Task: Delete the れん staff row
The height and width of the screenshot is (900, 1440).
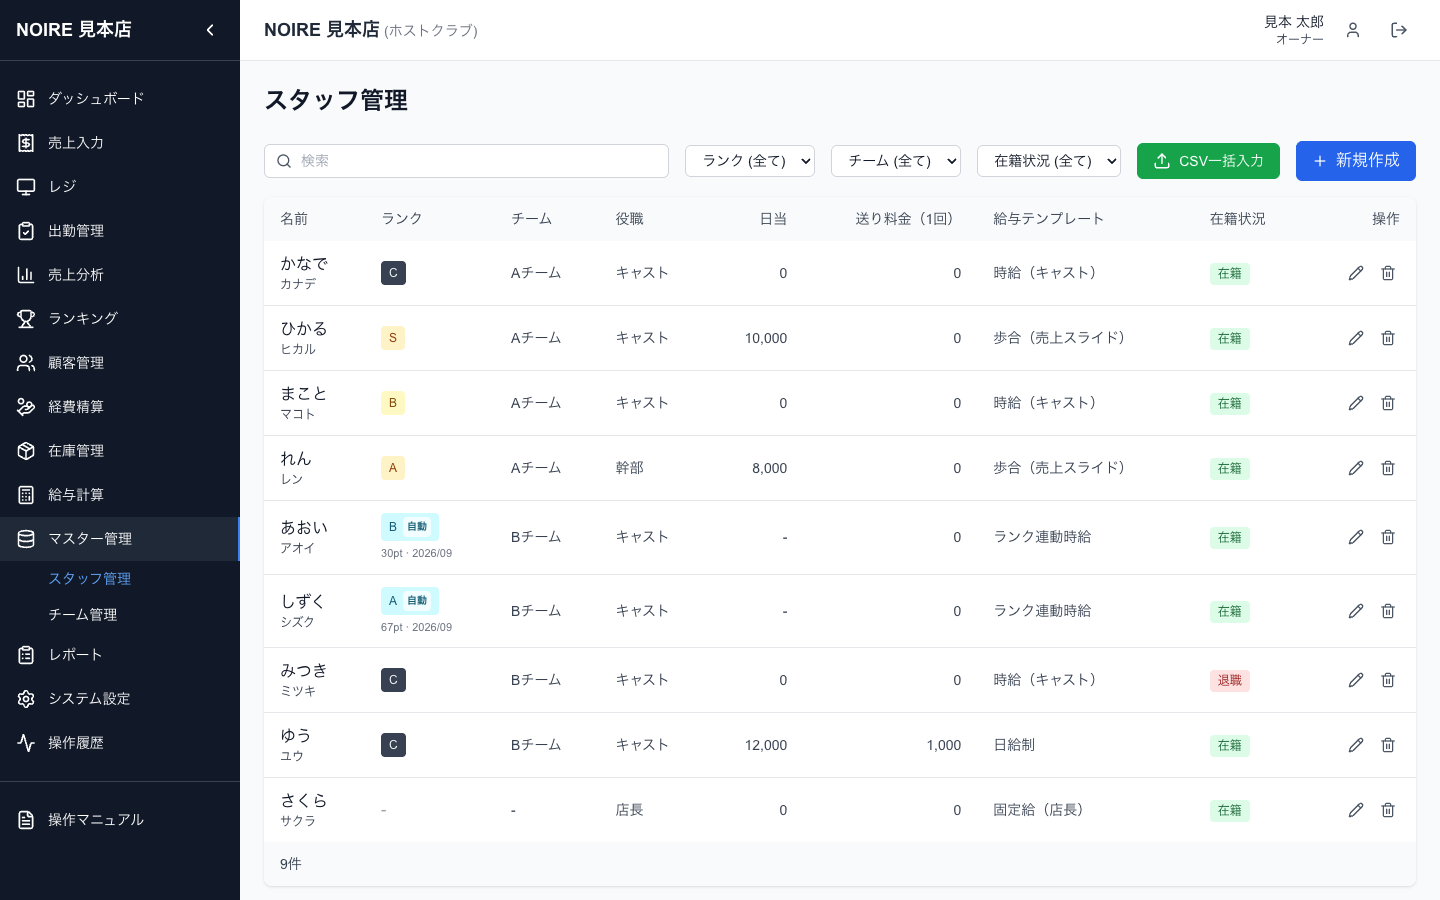Action: pos(1388,468)
